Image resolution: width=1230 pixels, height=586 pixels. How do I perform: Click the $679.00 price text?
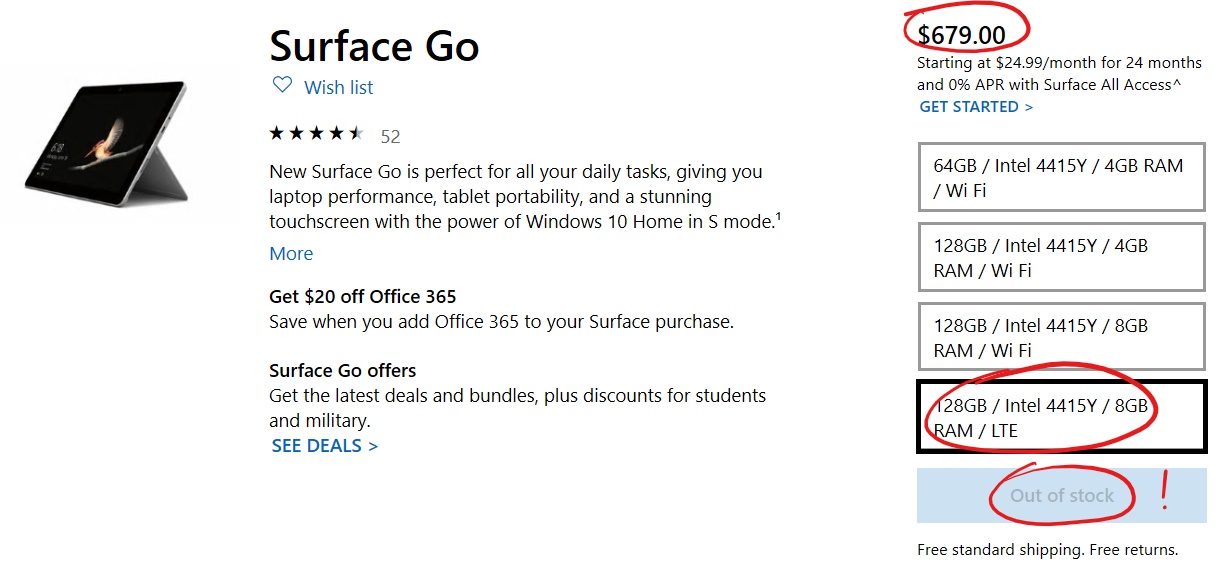pyautogui.click(x=961, y=34)
